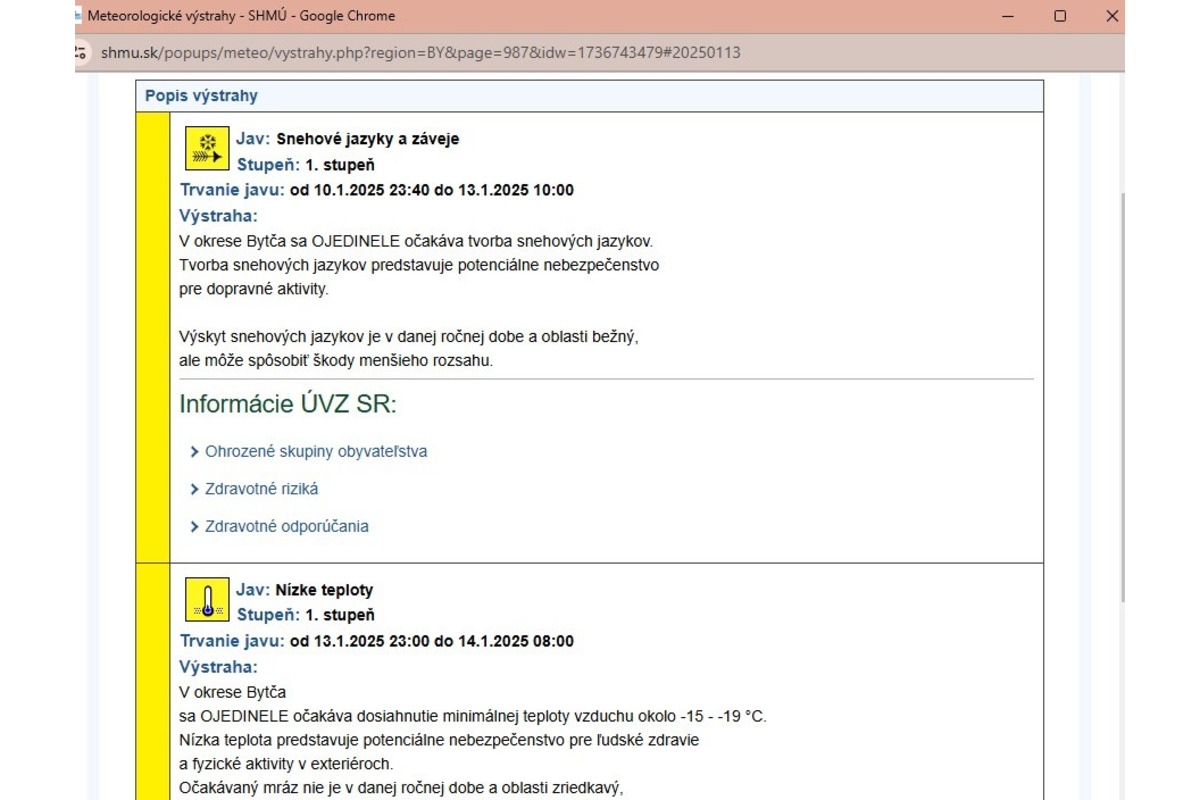Maximize the Chrome popup window
The image size is (1200, 800).
pos(1060,16)
